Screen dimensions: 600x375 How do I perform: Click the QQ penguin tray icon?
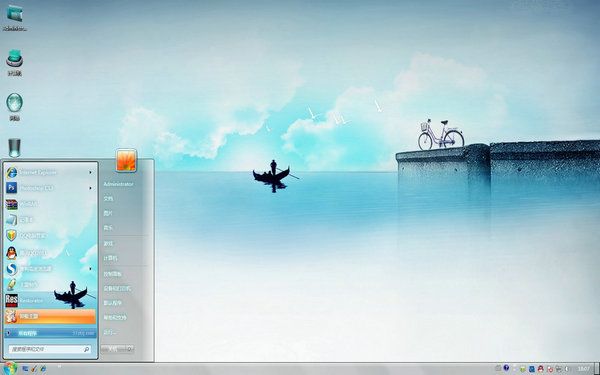coord(541,368)
